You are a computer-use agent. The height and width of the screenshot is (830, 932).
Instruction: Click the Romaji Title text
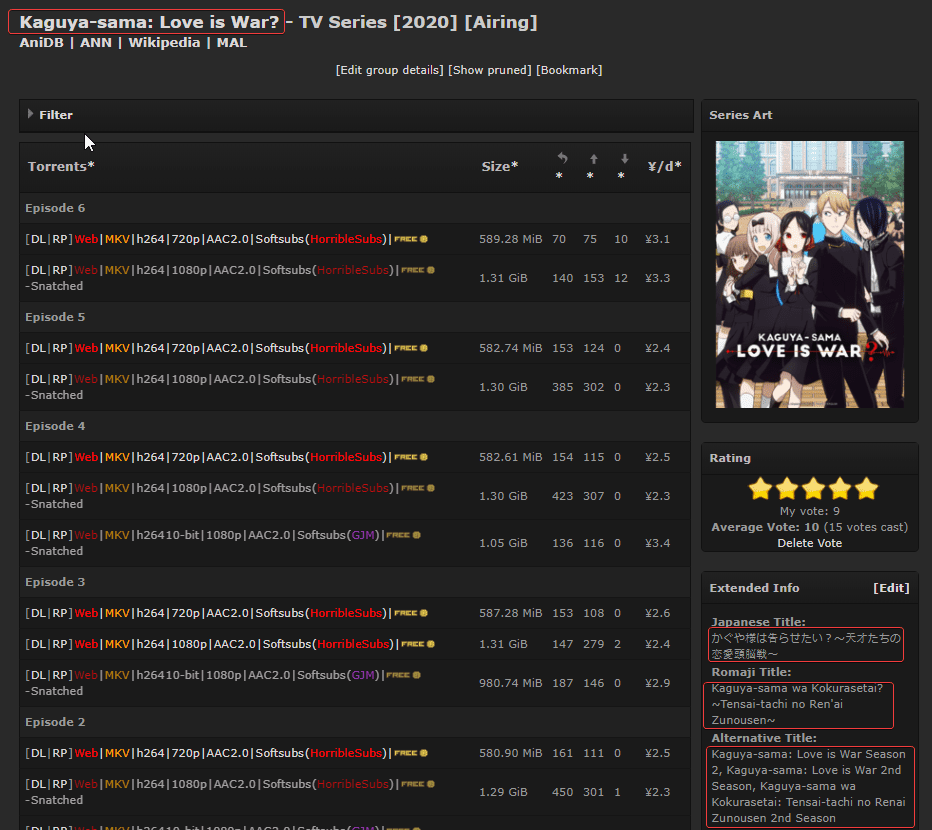(798, 704)
